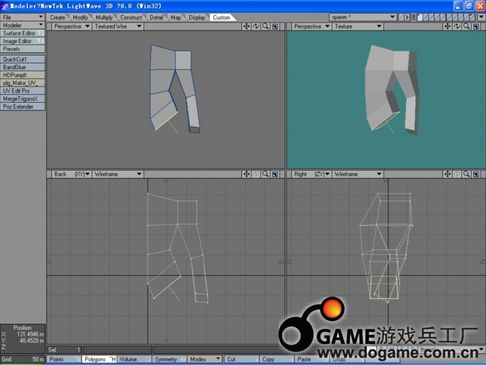The image size is (486, 365).
Task: Click the Copy button
Action: click(277, 359)
